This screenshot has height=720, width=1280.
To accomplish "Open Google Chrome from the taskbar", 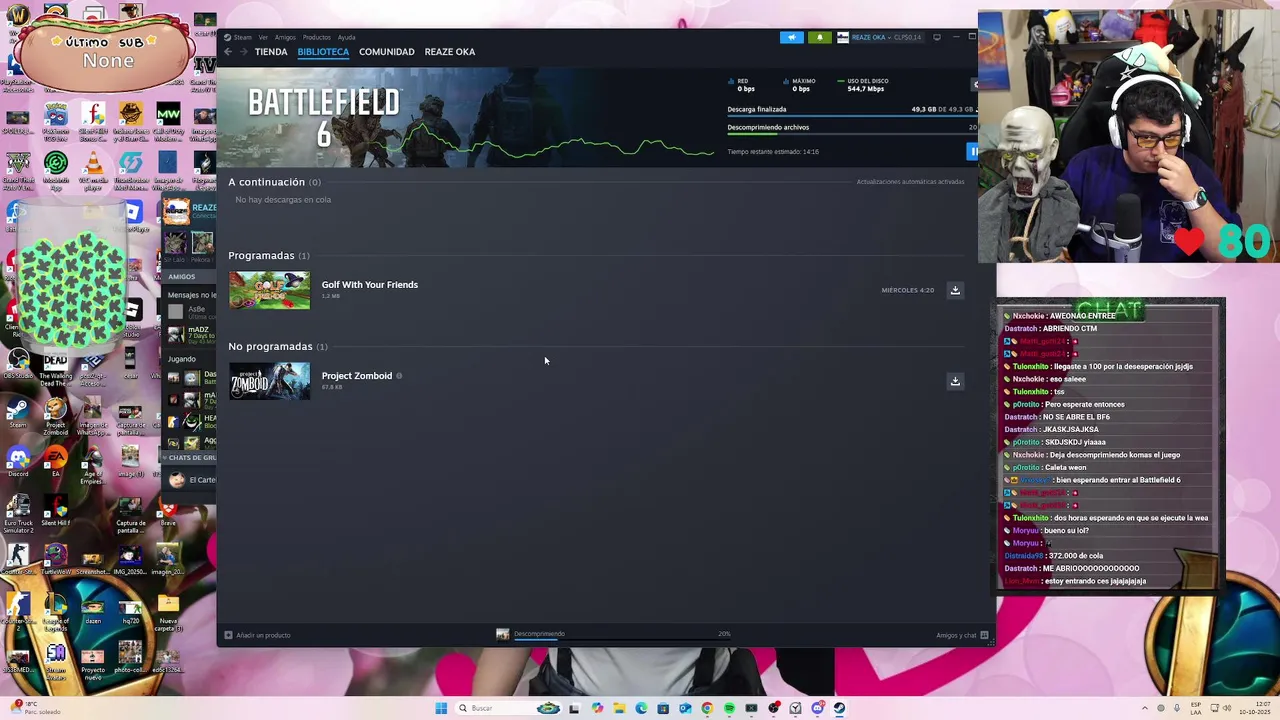I will pyautogui.click(x=707, y=708).
